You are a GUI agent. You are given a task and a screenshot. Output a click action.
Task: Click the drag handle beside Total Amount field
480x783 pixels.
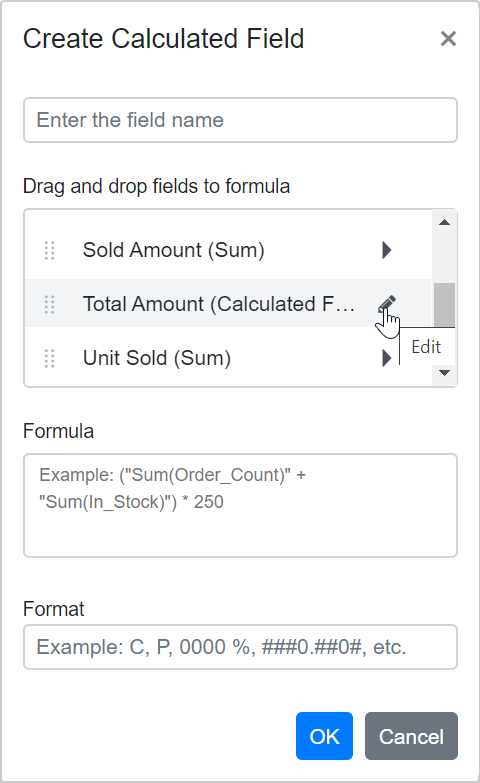49,304
